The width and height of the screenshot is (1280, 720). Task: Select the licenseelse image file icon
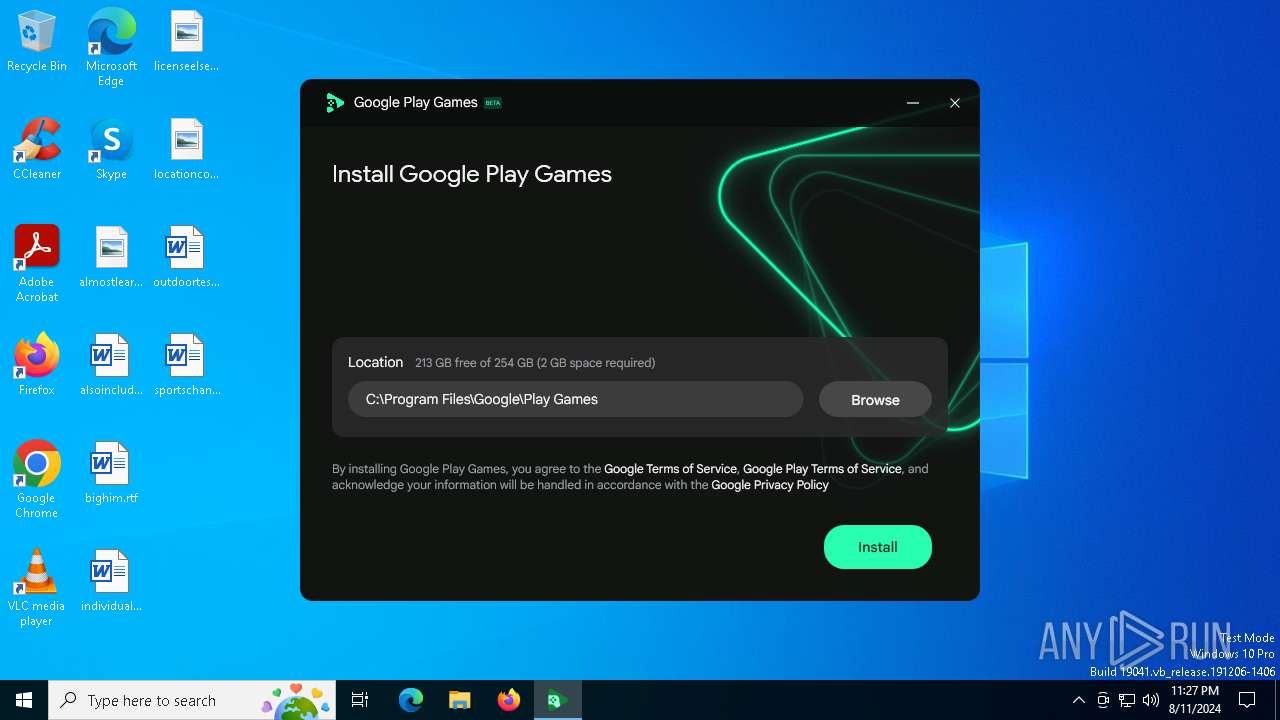coord(186,42)
